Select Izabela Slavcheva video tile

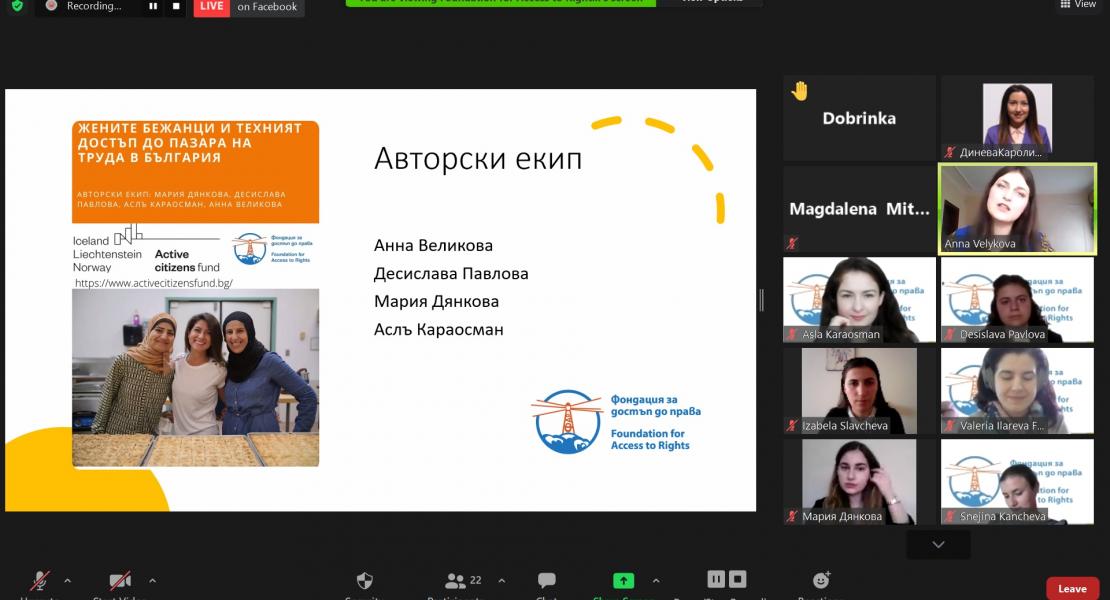pos(859,391)
